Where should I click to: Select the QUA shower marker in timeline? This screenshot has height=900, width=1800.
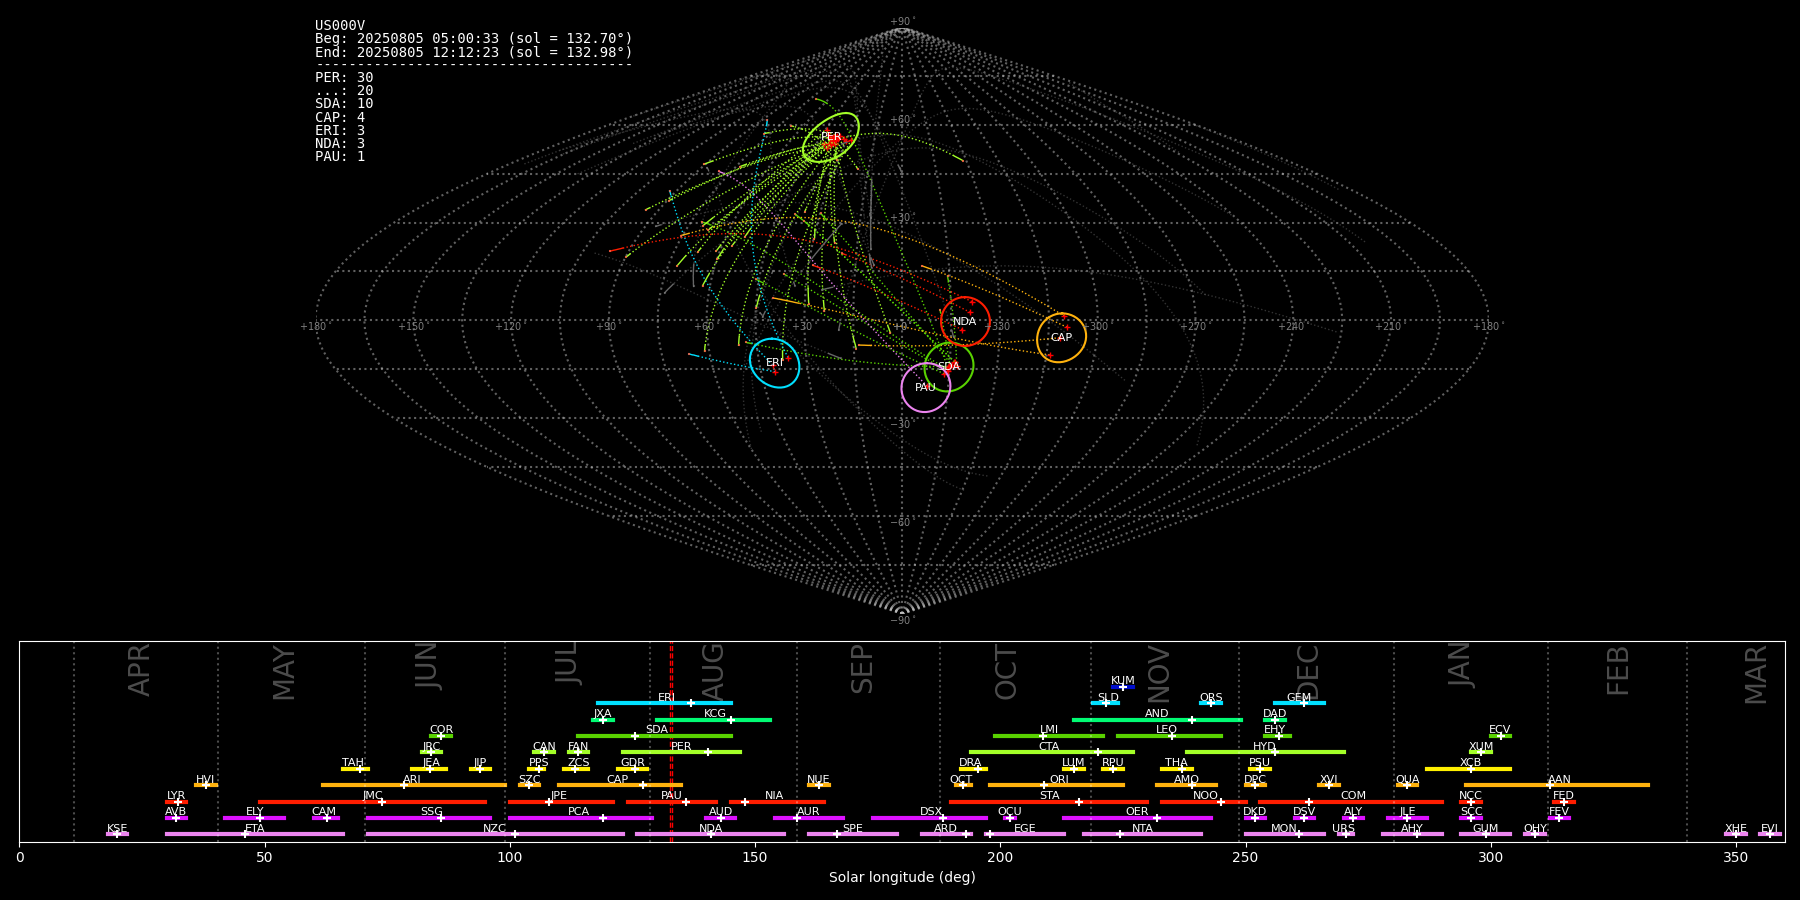pyautogui.click(x=1407, y=785)
